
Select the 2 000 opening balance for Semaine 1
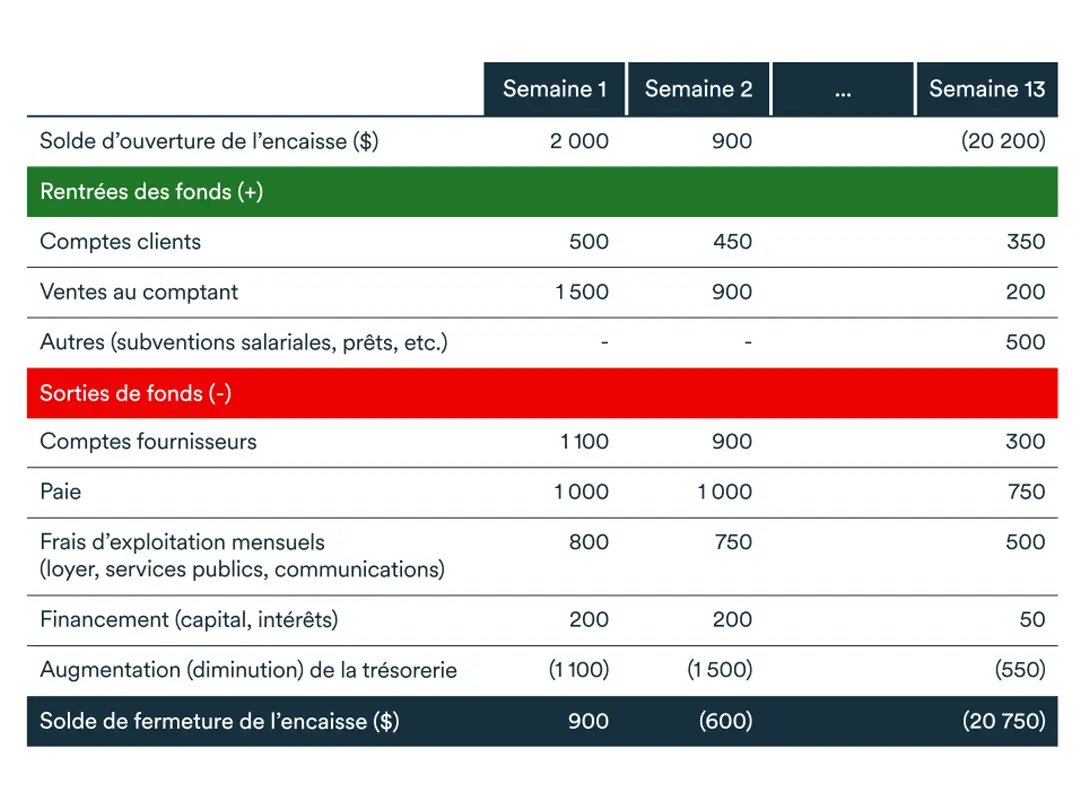pyautogui.click(x=579, y=141)
